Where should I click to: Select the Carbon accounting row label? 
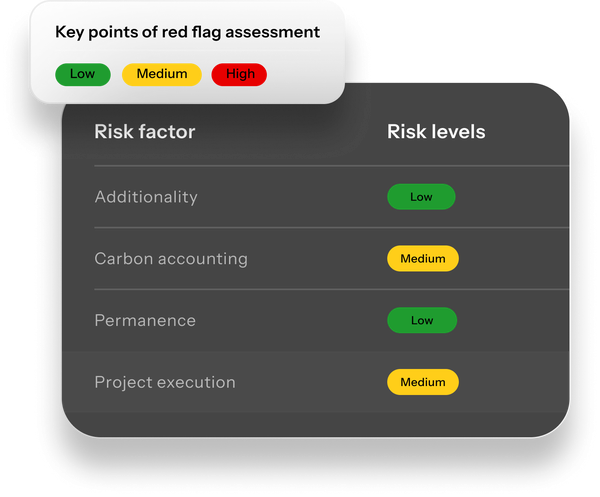[x=171, y=259]
